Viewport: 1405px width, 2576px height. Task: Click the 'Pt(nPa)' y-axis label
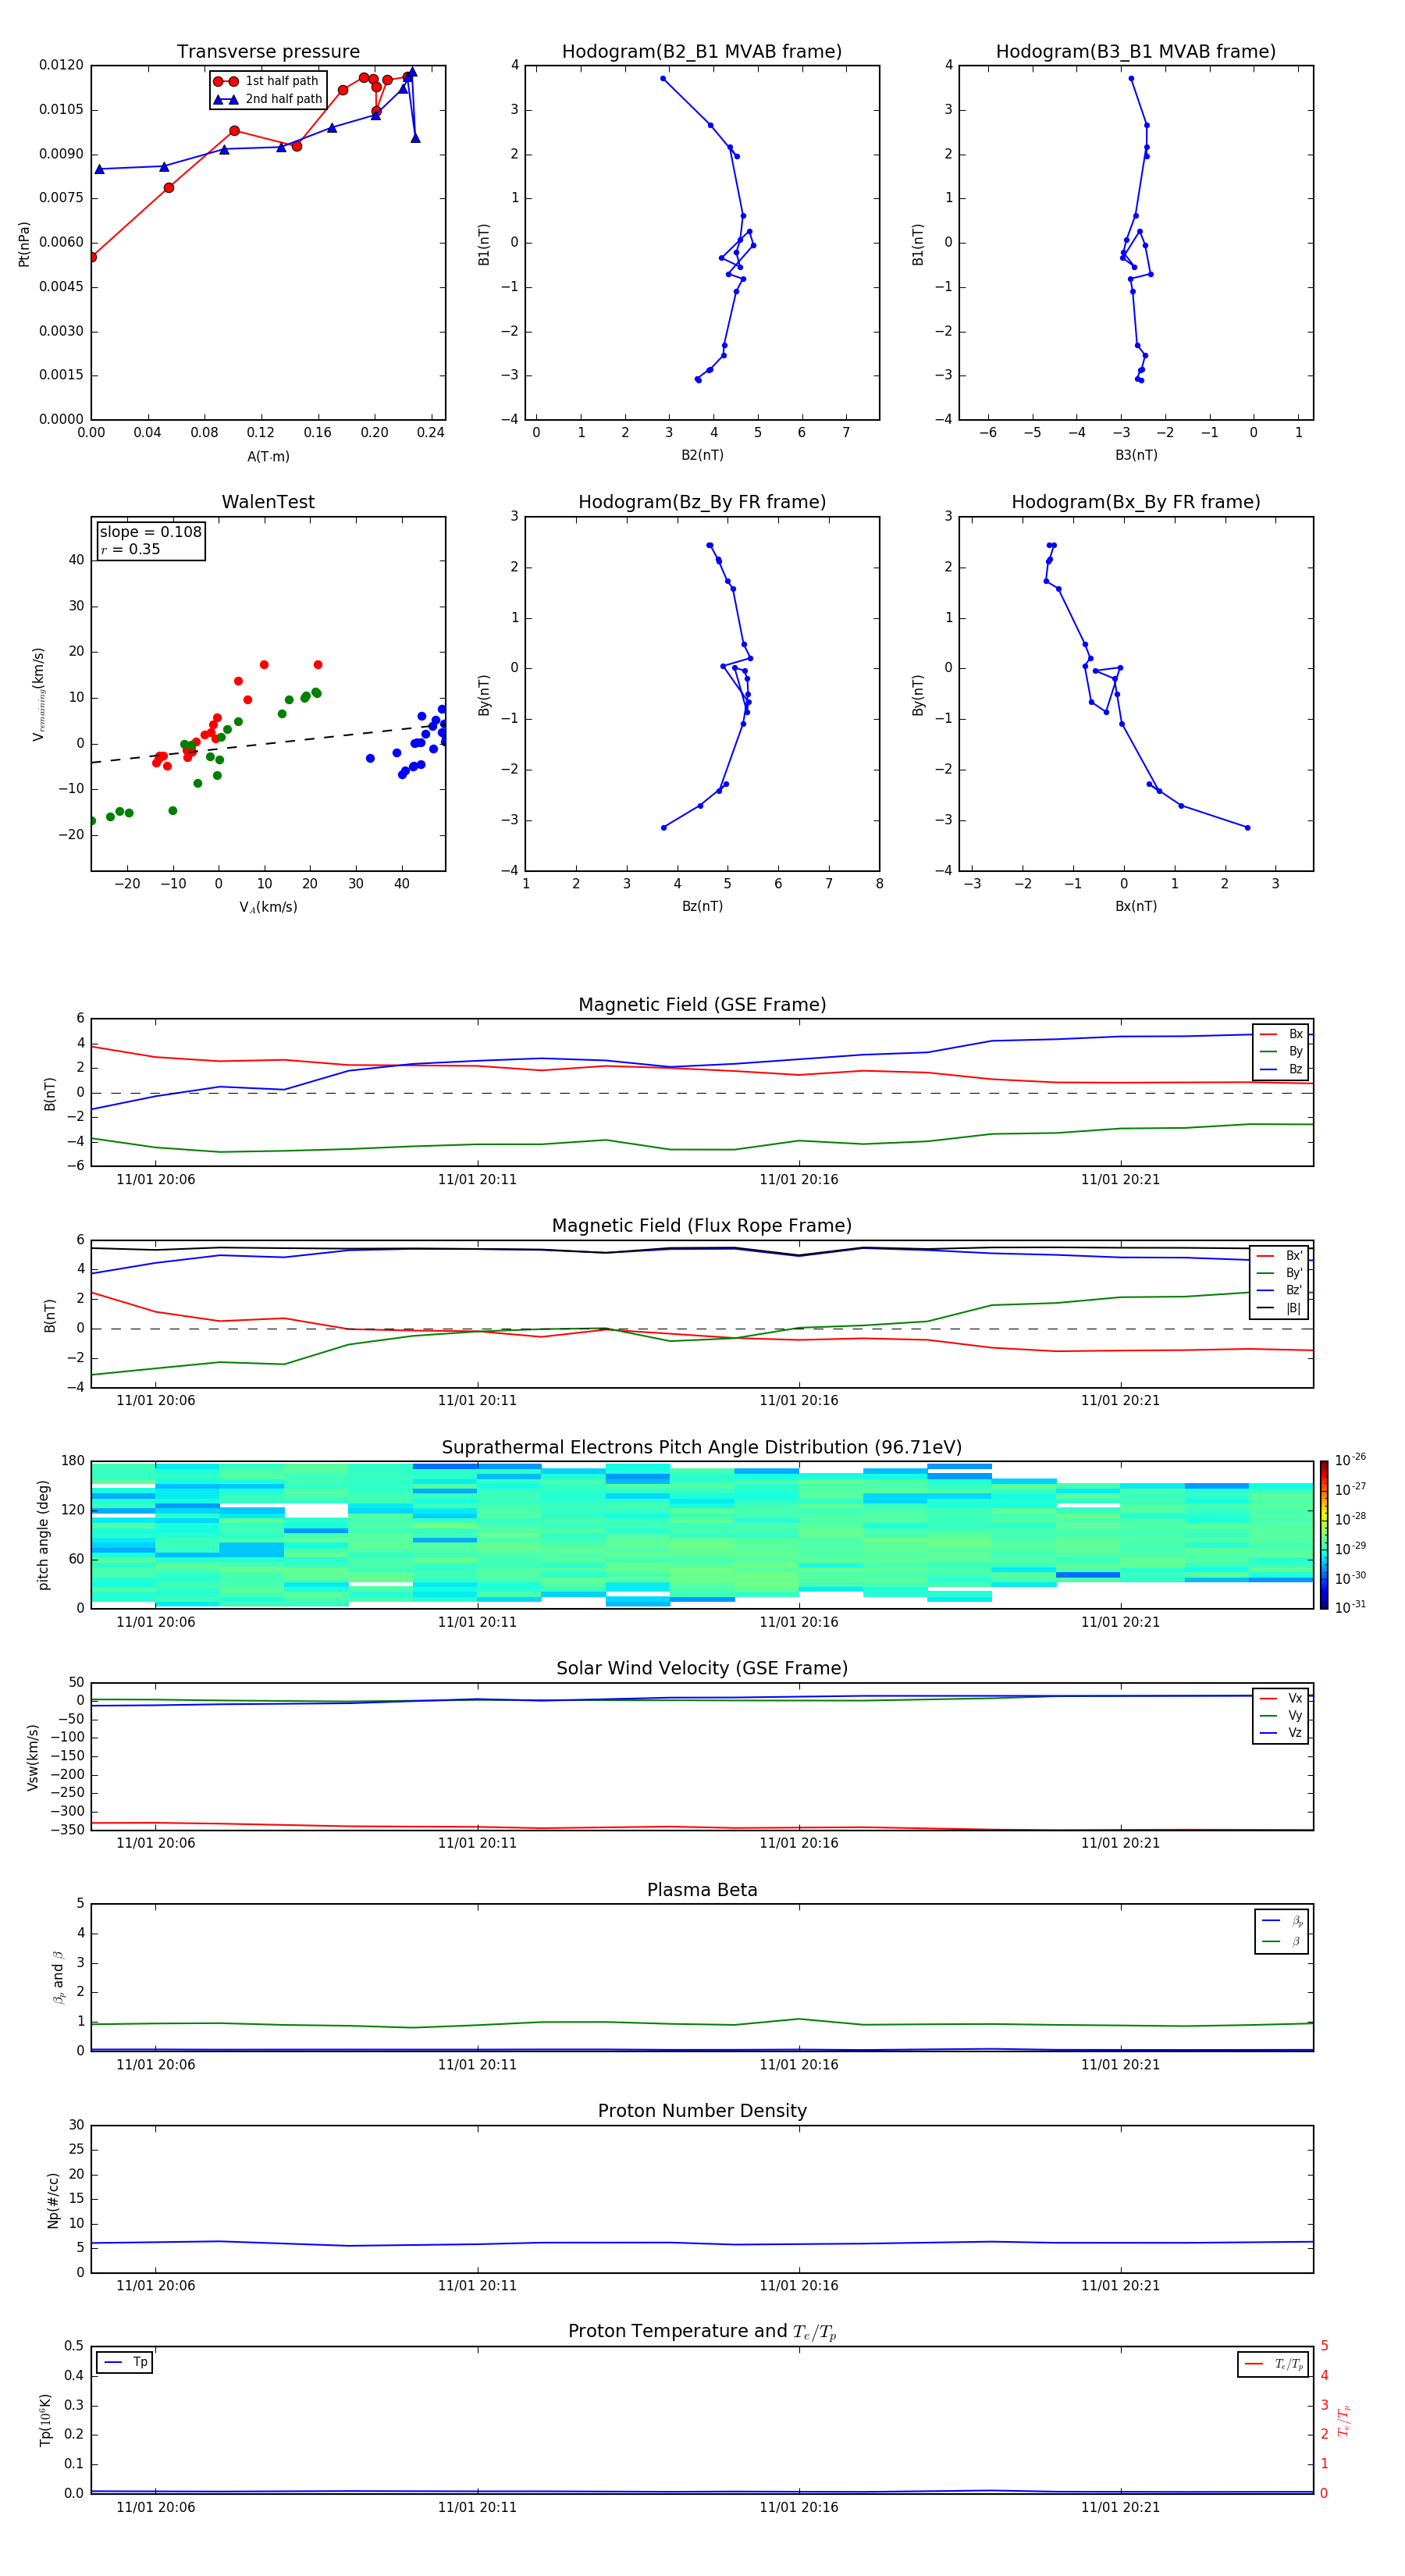(x=24, y=244)
